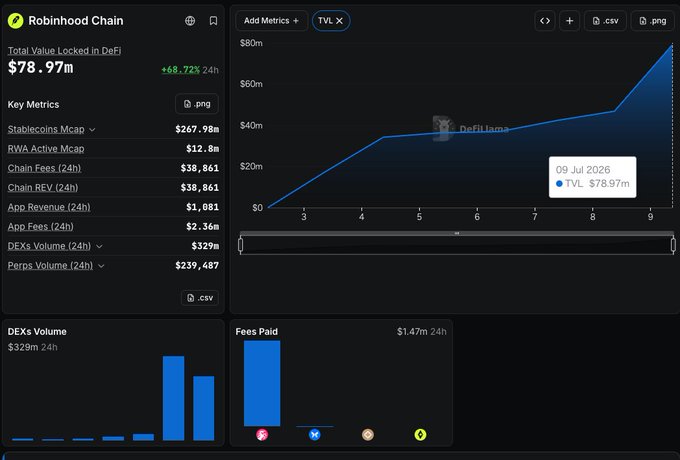This screenshot has height=460, width=680.
Task: Open the RWA Active Mcap link
Action: (x=46, y=149)
